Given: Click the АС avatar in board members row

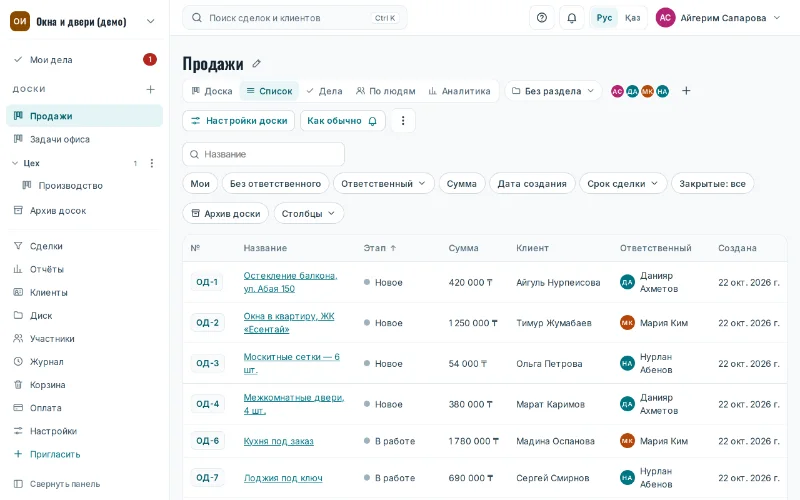Looking at the screenshot, I should click(617, 91).
